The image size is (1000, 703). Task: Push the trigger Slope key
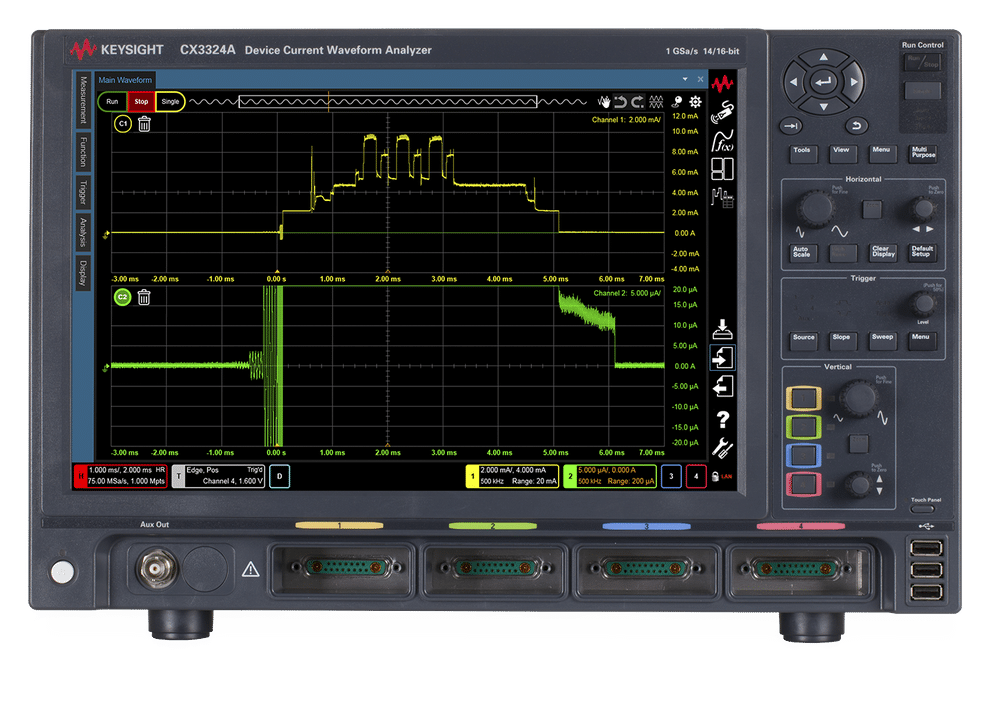(841, 339)
